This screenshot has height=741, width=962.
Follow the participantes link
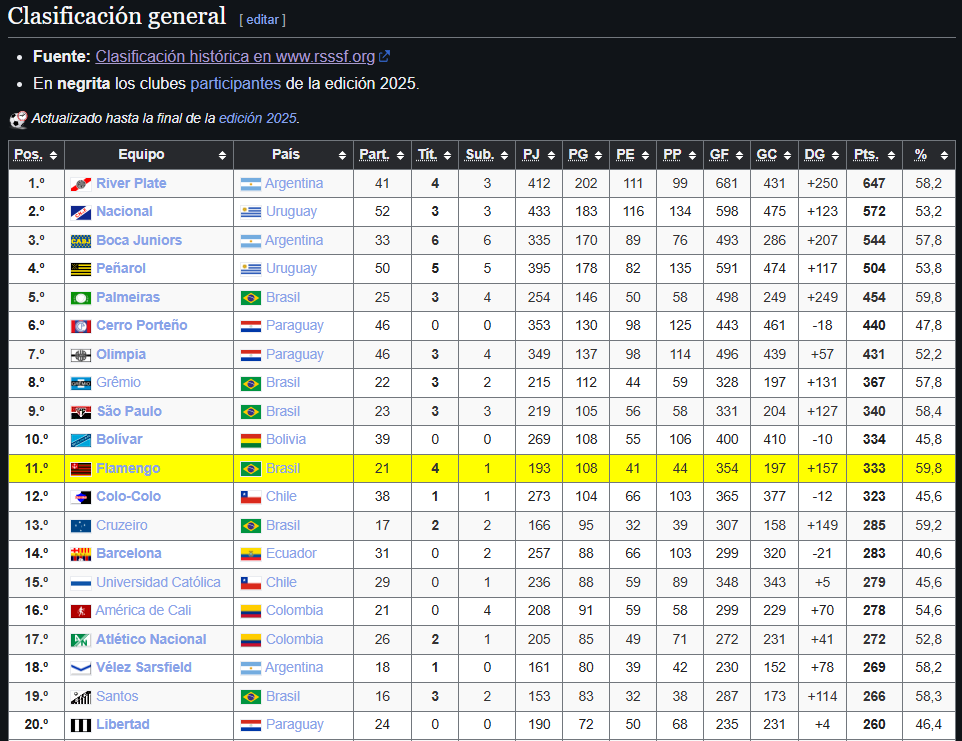pos(236,83)
